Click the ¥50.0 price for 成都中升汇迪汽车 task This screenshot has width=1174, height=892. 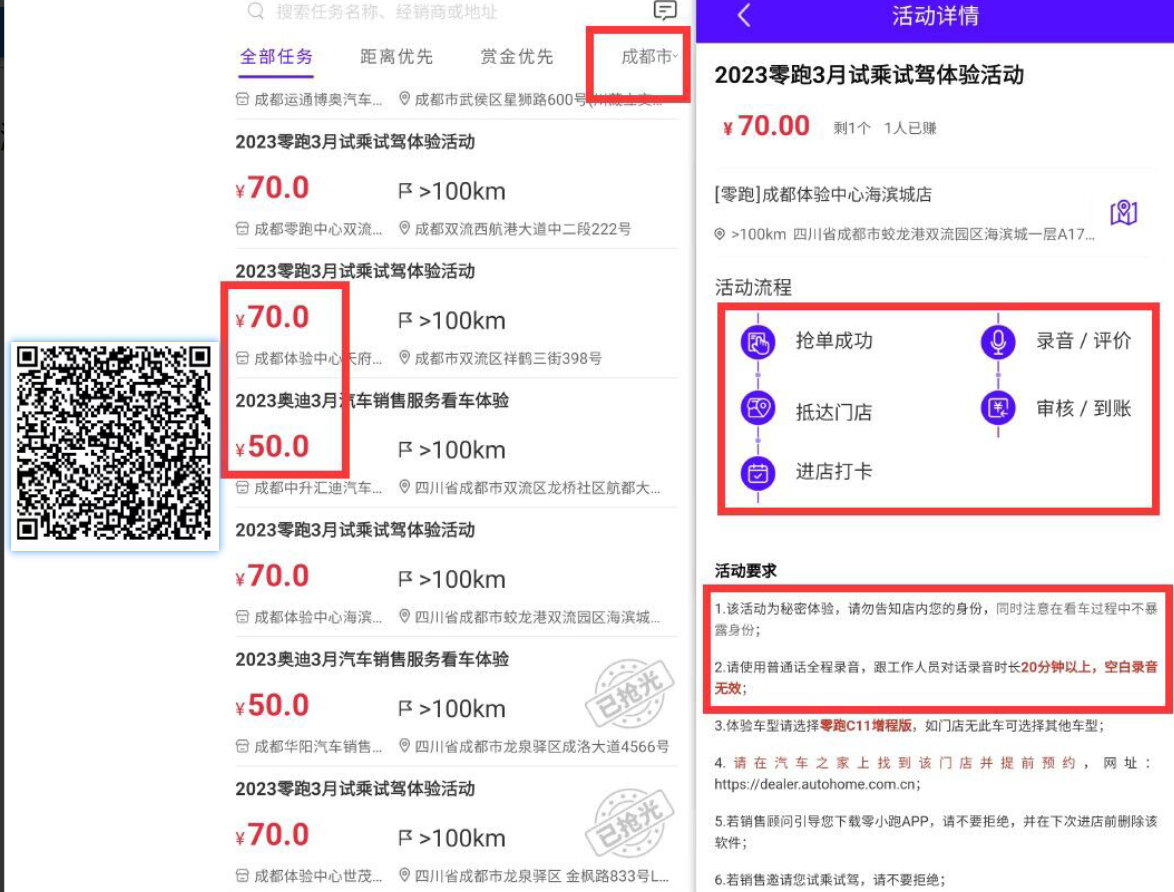click(273, 446)
